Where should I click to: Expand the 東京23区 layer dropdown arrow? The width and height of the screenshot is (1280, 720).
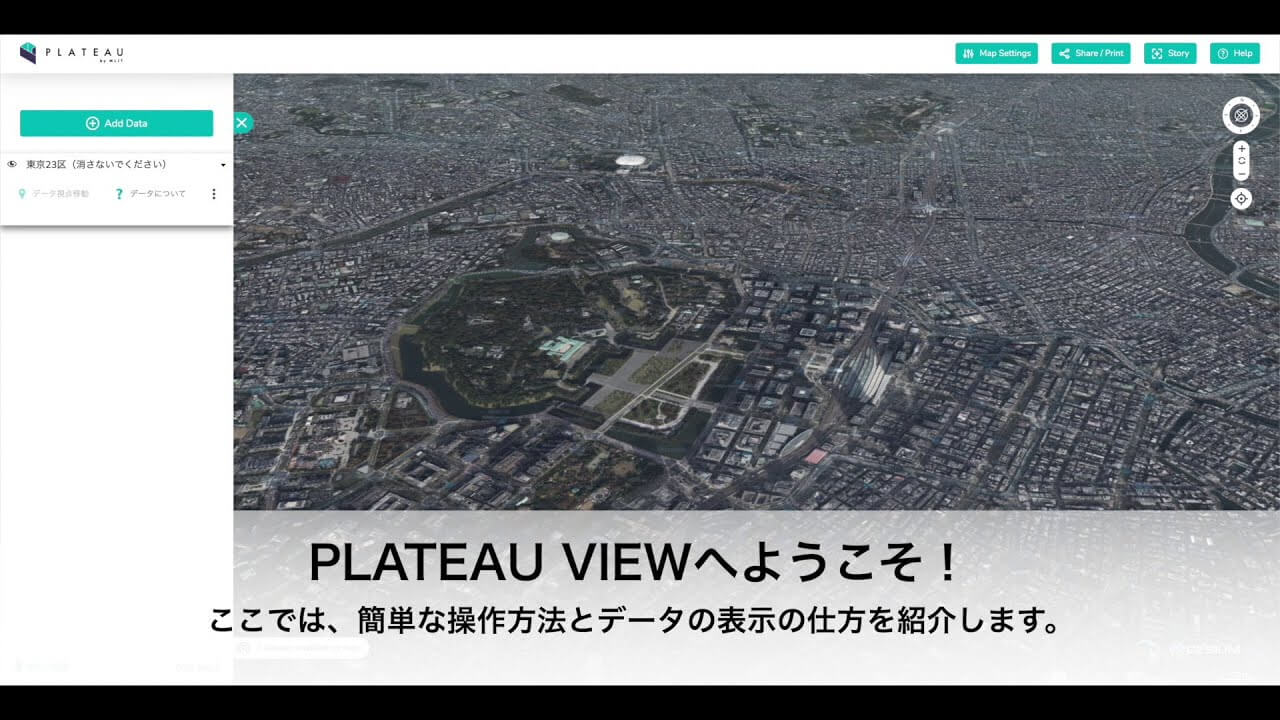[x=223, y=165]
